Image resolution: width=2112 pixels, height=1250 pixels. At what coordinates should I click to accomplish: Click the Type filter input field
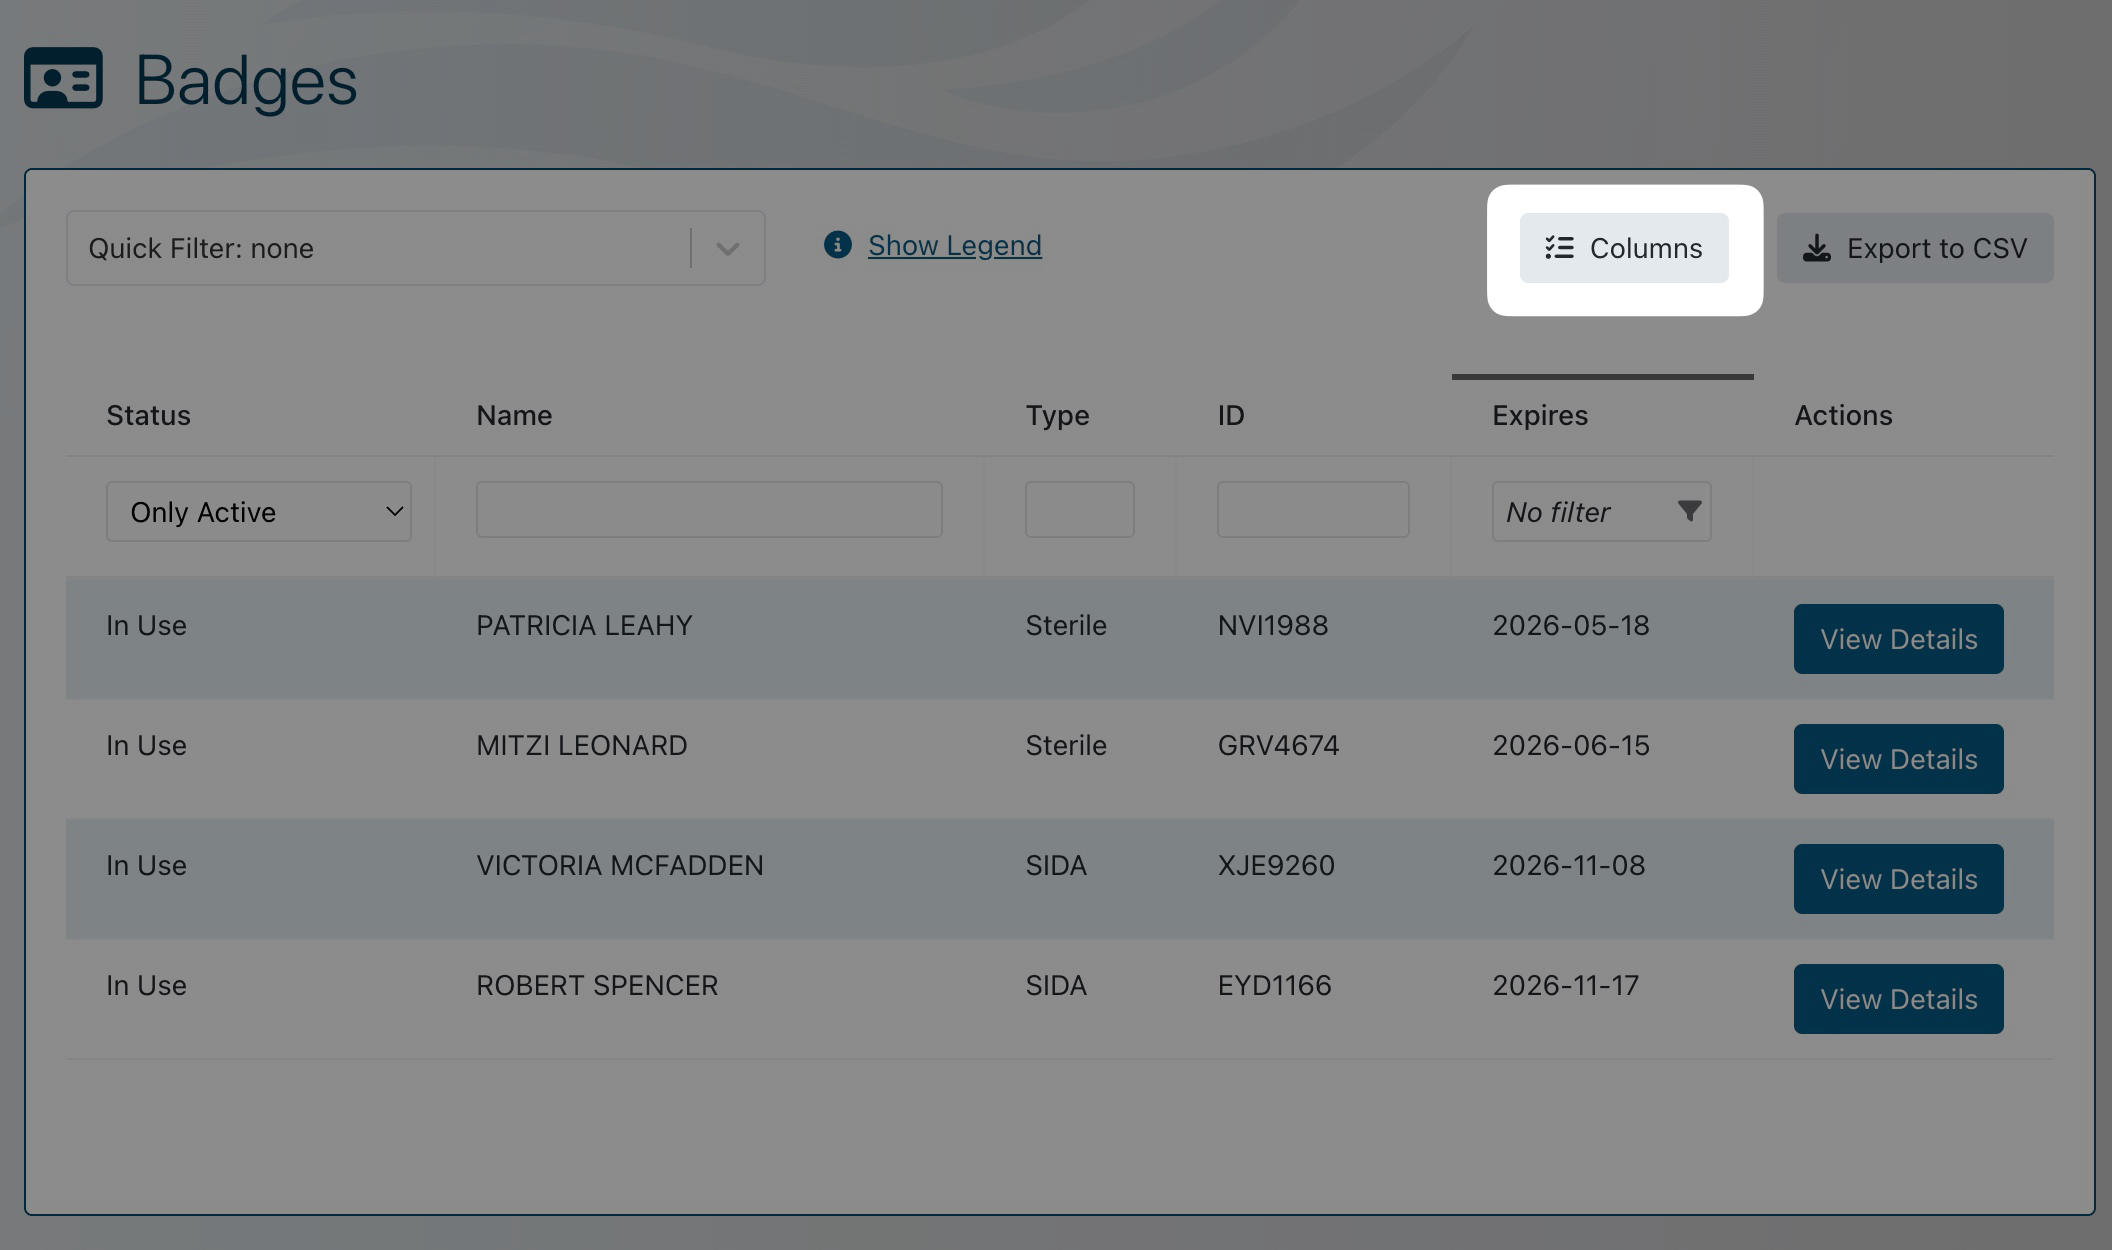(x=1078, y=509)
